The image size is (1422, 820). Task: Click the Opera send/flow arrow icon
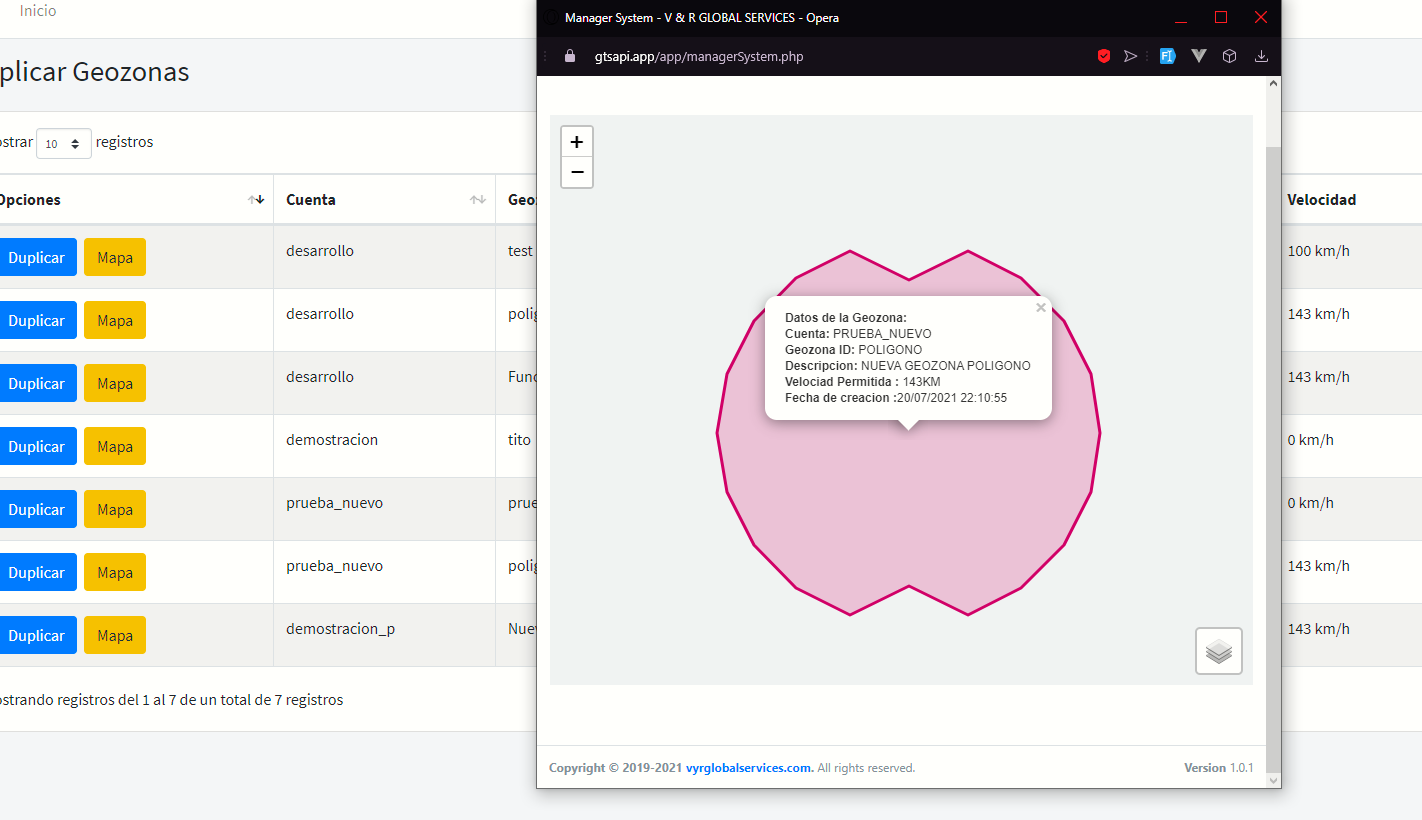point(1131,56)
